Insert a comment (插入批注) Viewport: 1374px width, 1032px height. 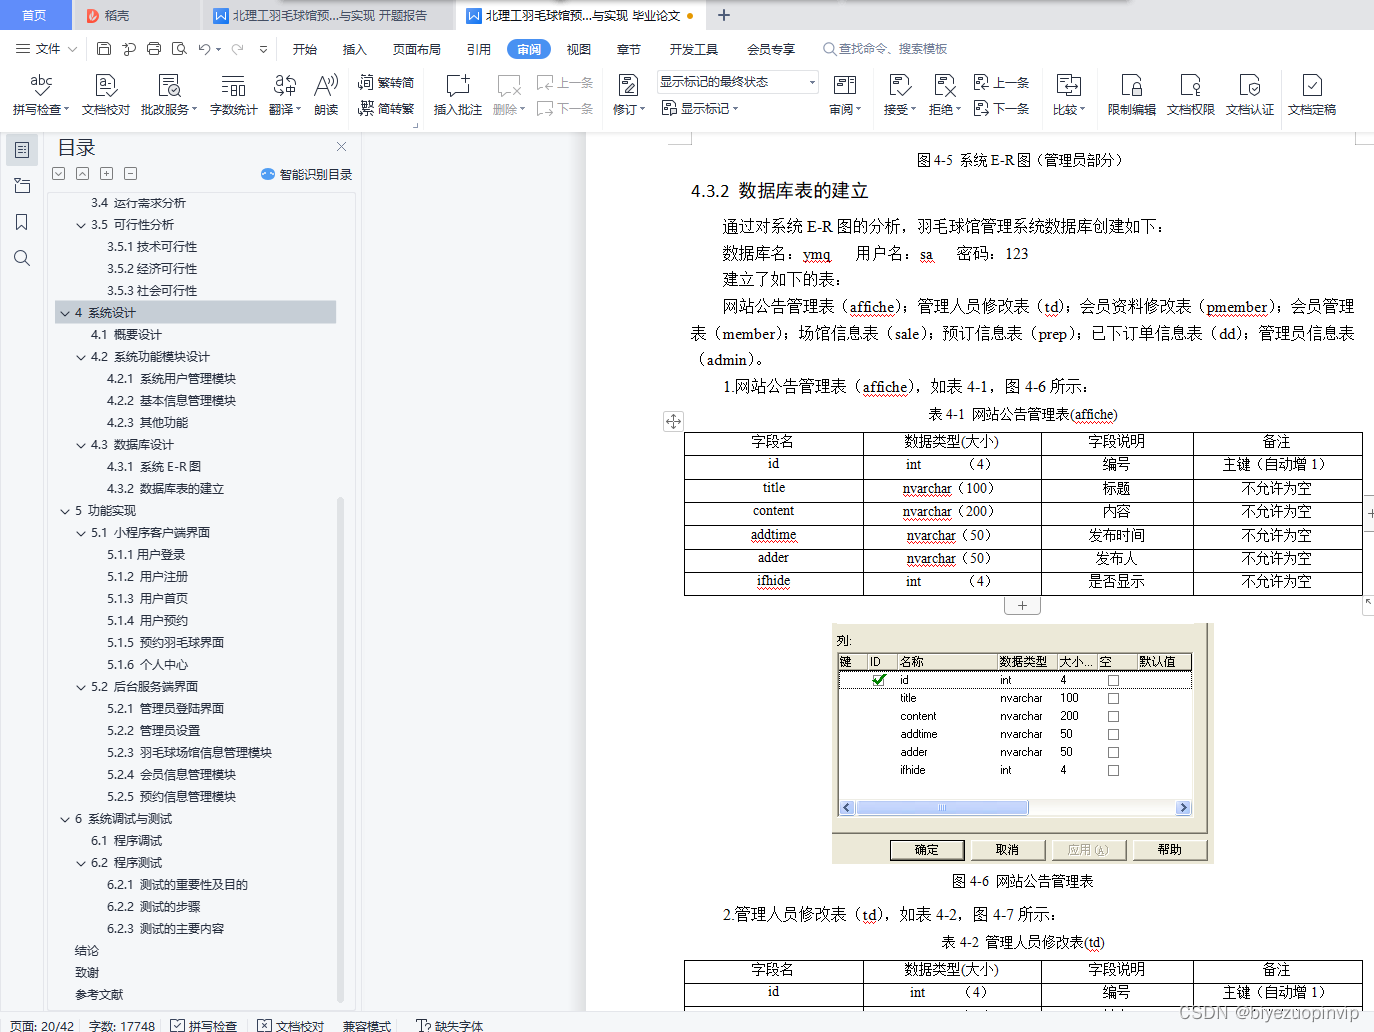pyautogui.click(x=458, y=95)
